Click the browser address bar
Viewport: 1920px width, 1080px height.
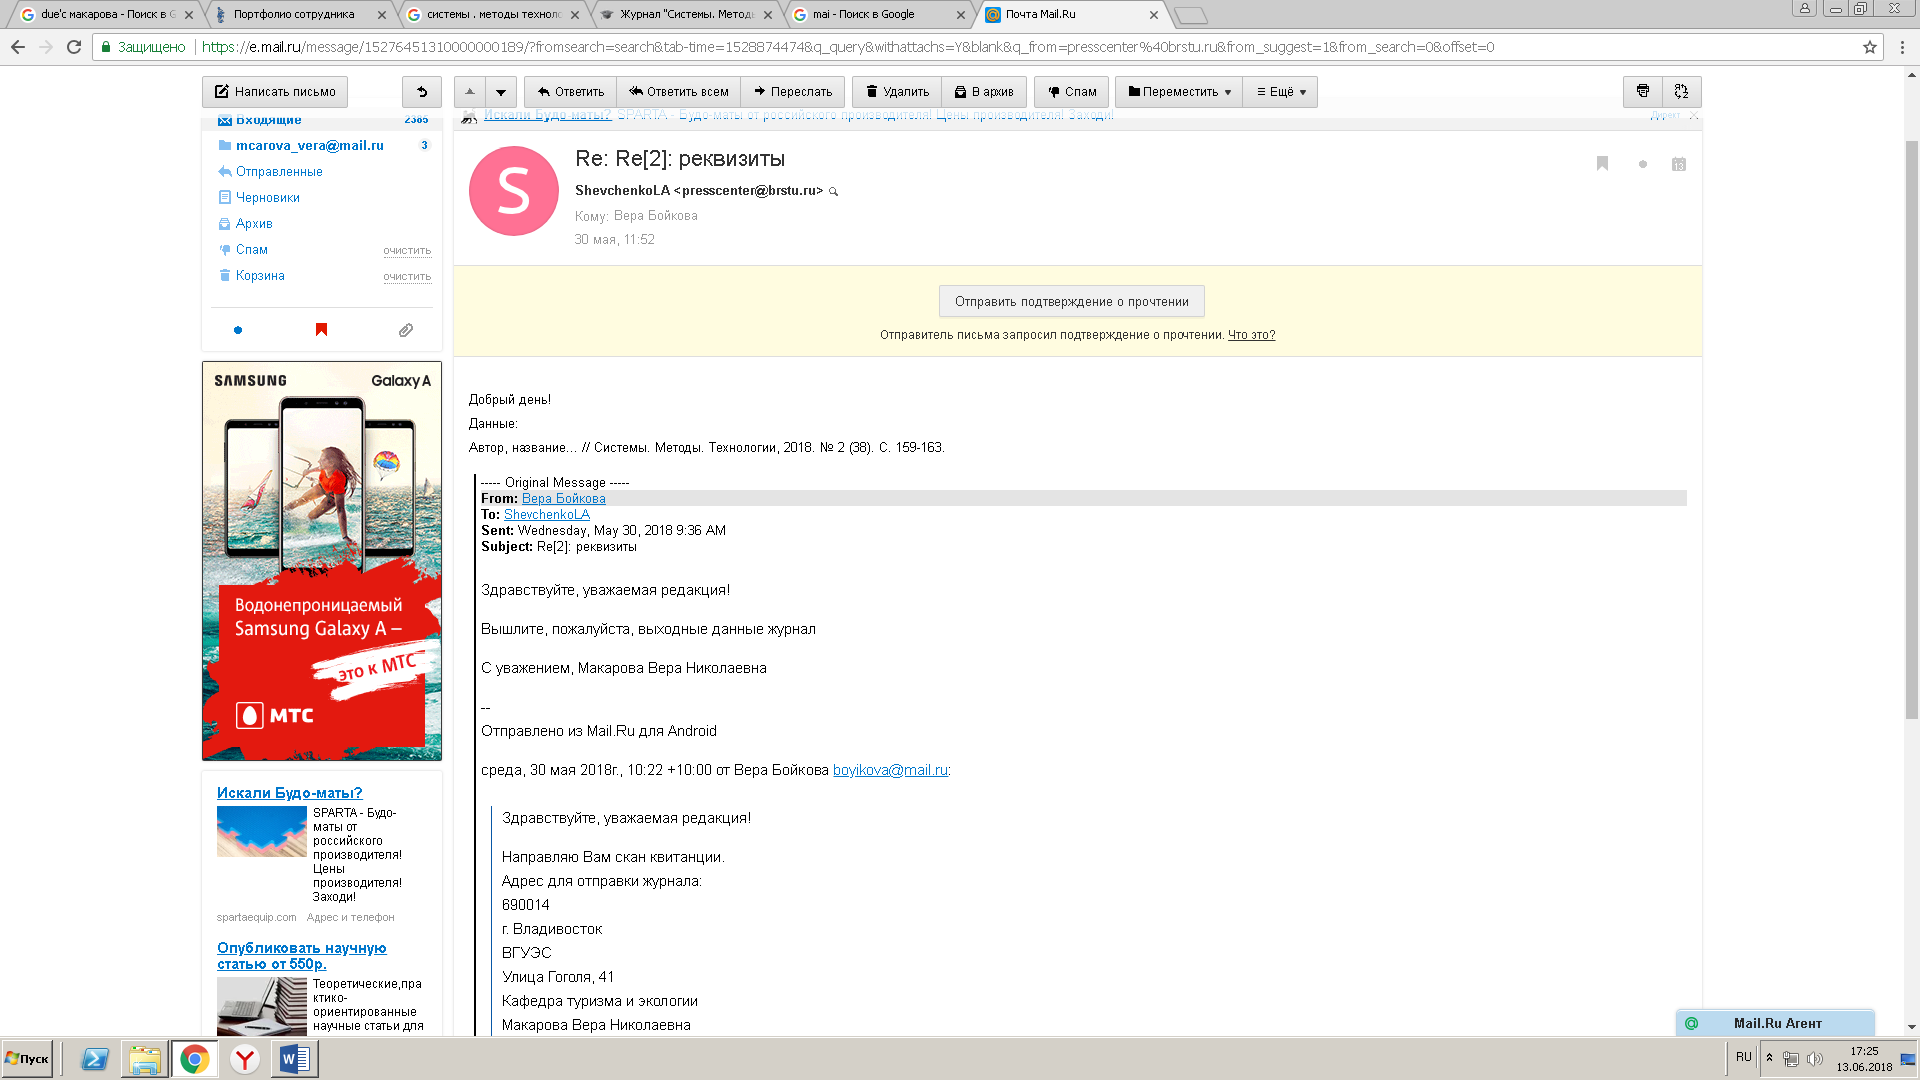tap(1000, 47)
